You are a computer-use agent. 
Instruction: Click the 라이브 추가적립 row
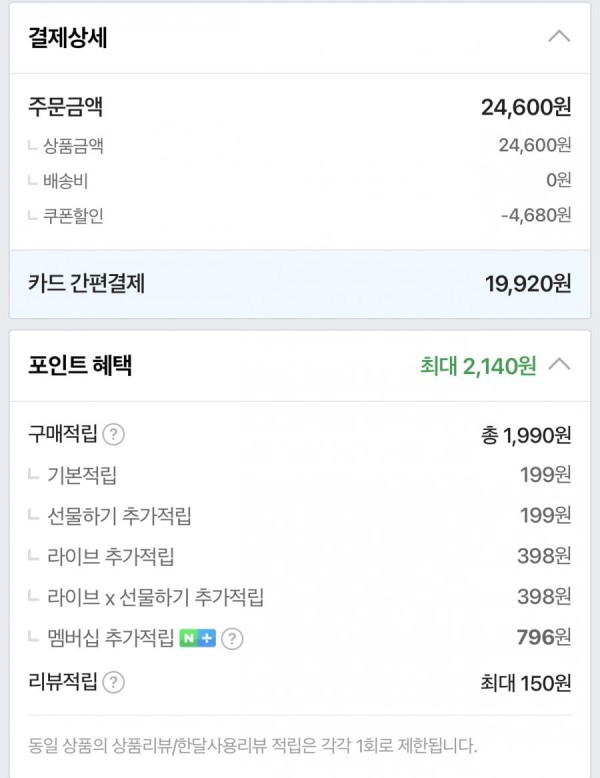(300, 556)
